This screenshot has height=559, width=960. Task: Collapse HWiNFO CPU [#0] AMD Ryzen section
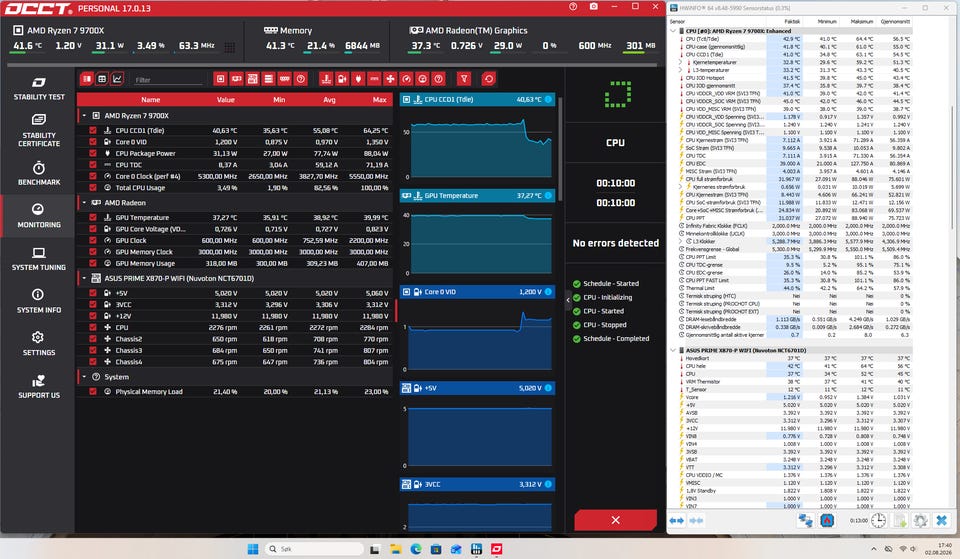[673, 31]
